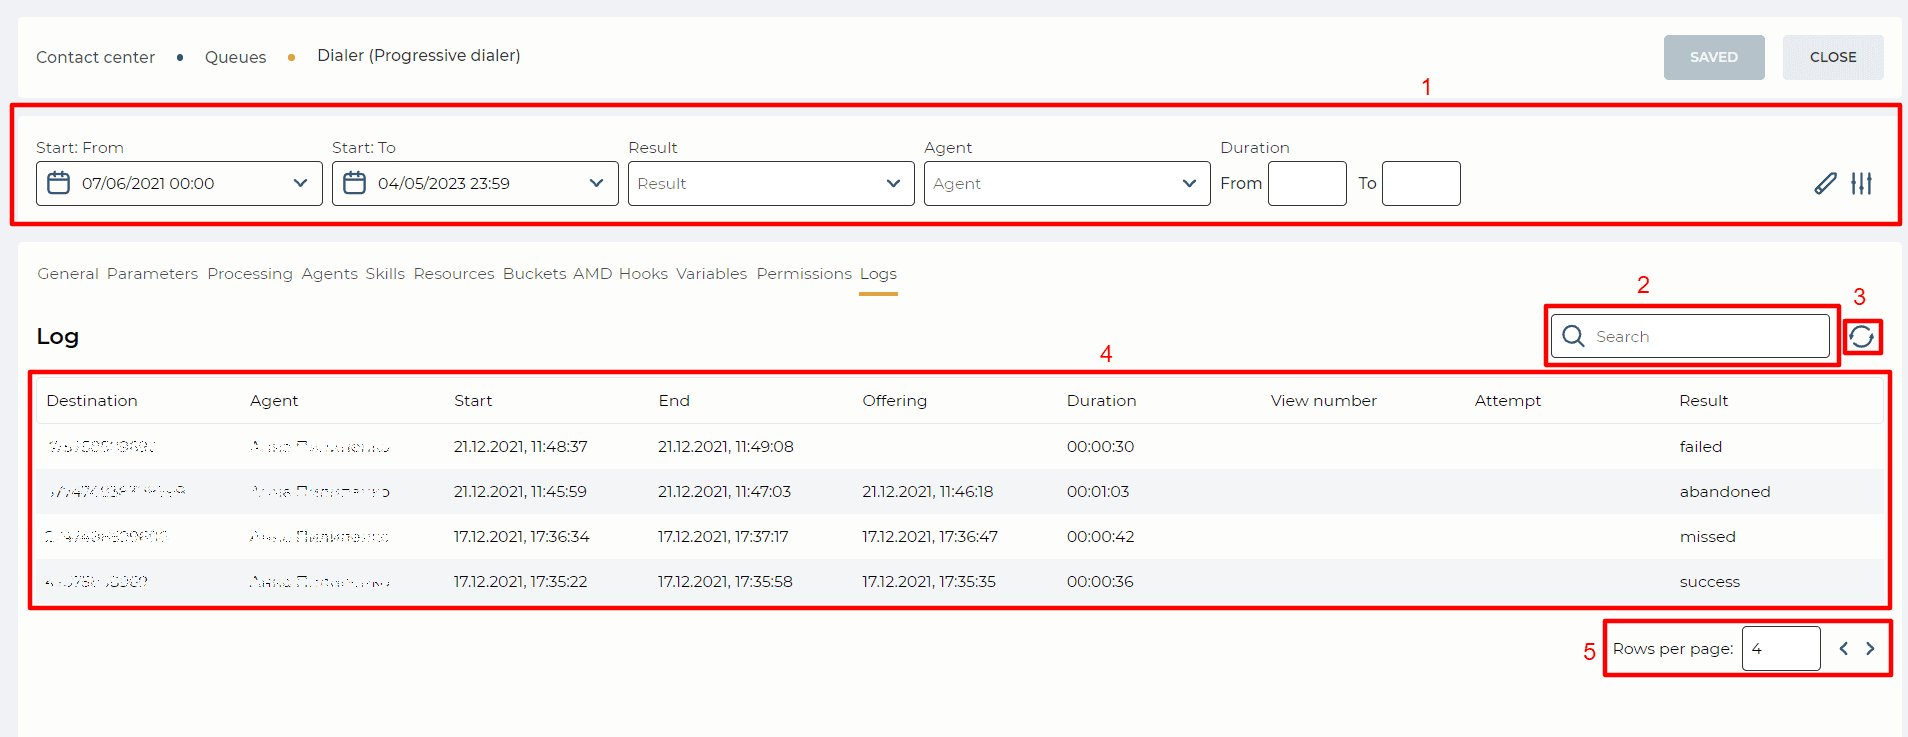Go to Queues breadcrumb
Viewport: 1908px width, 737px height.
pos(235,57)
